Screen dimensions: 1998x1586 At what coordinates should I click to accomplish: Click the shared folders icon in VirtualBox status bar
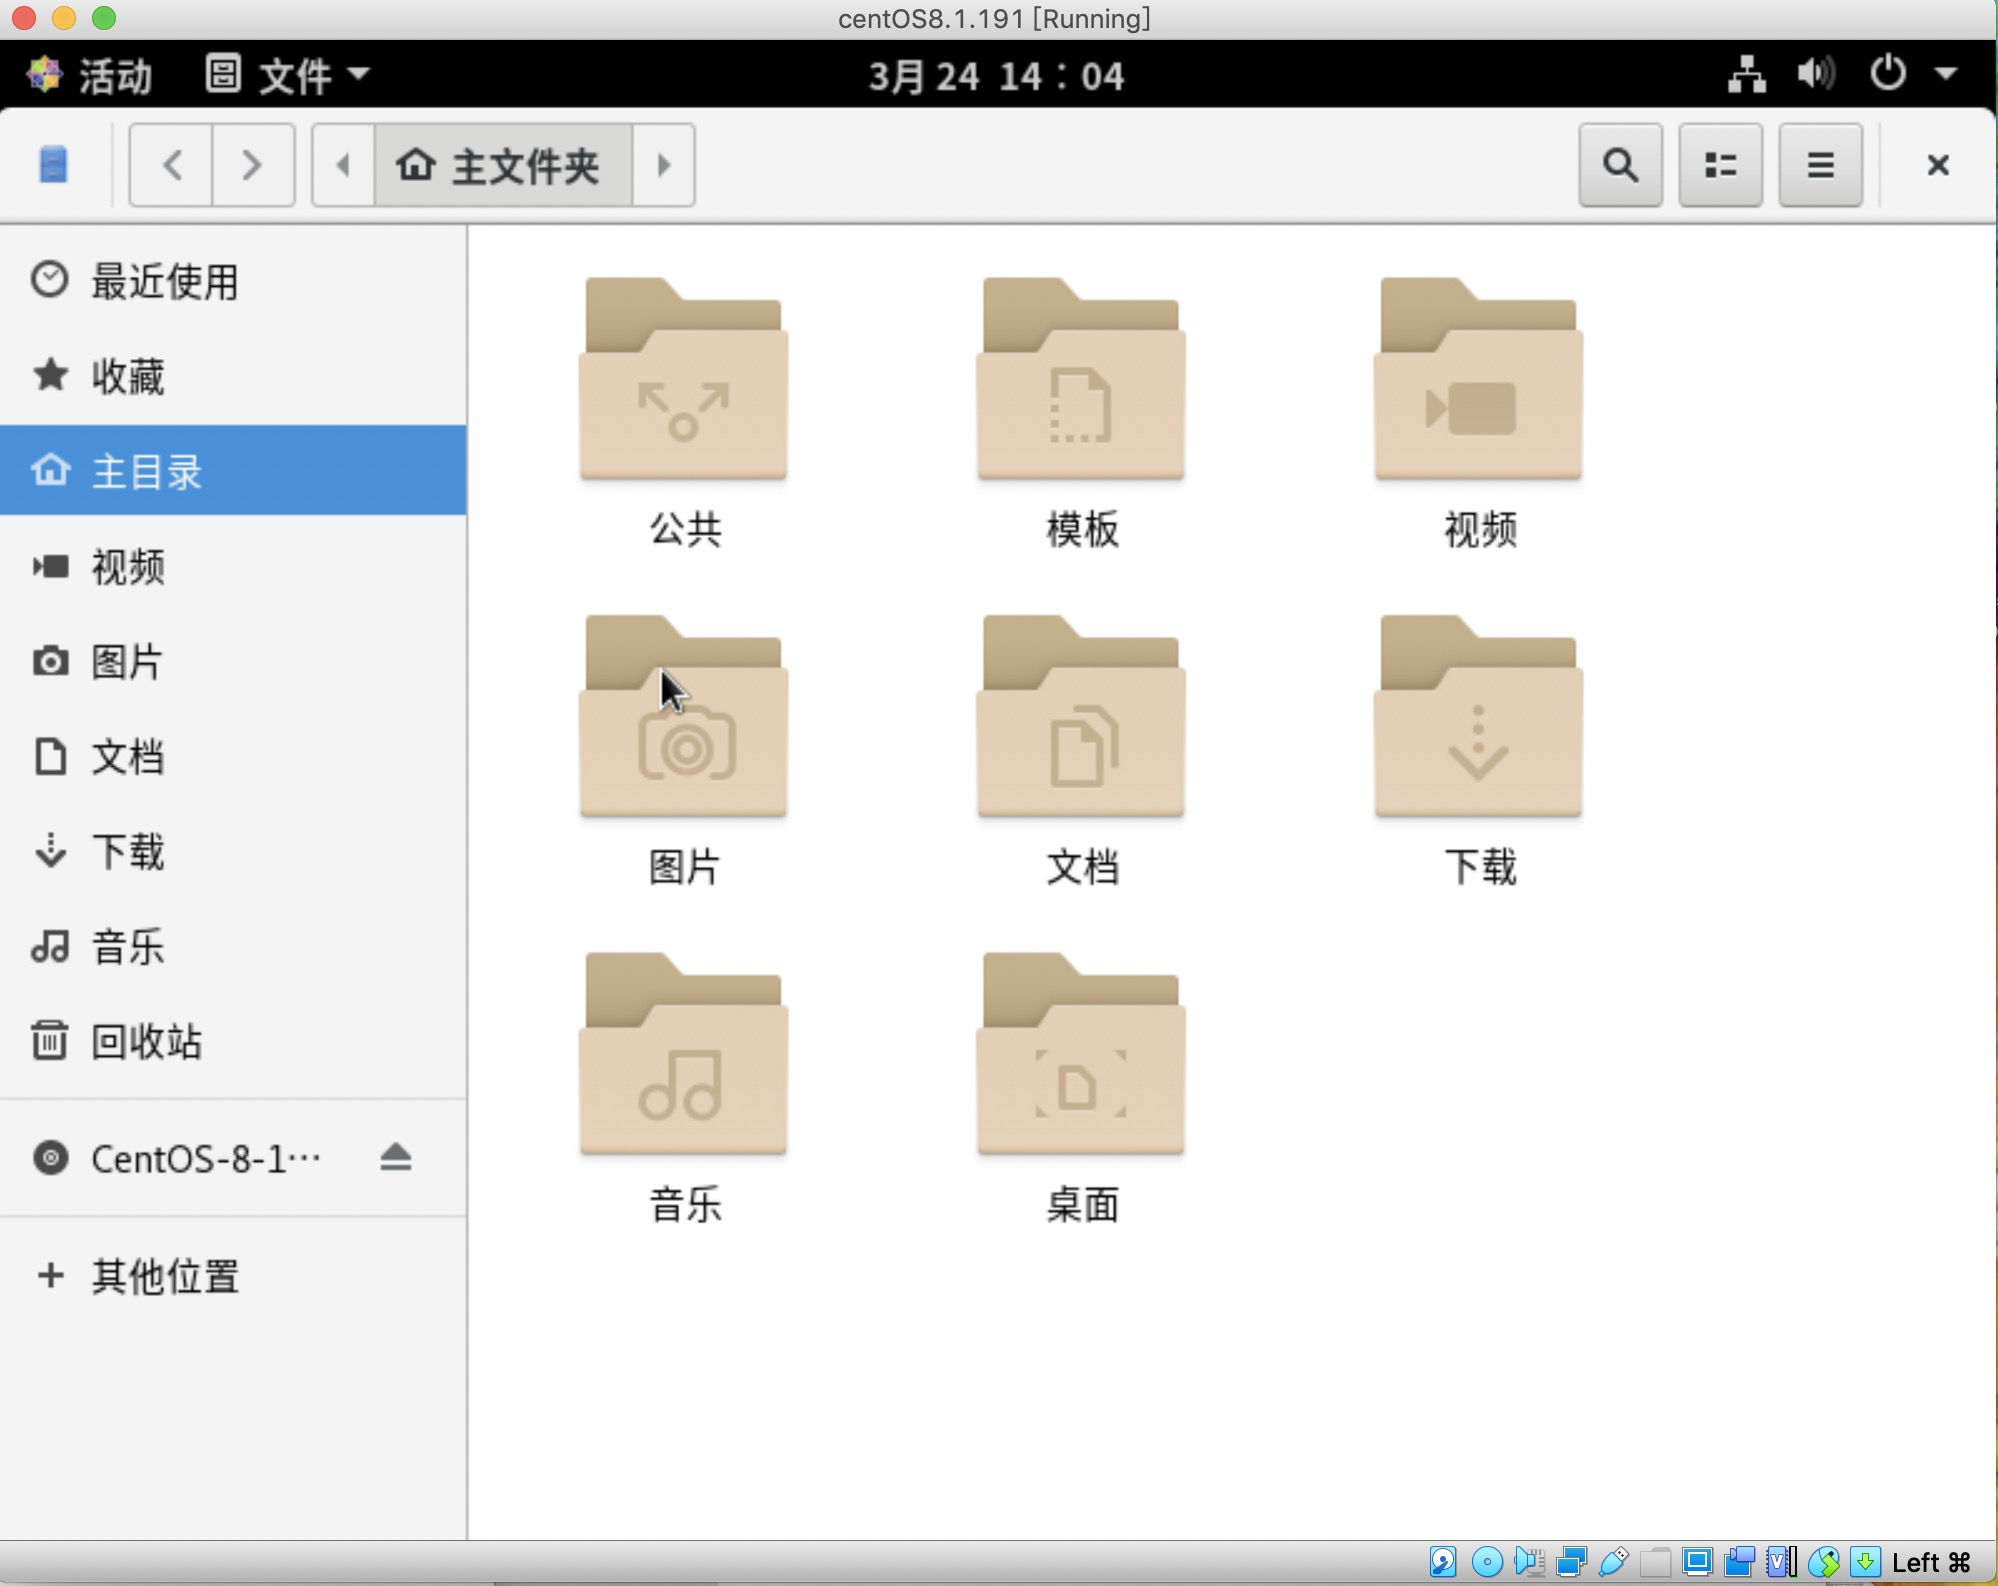pos(1655,1561)
